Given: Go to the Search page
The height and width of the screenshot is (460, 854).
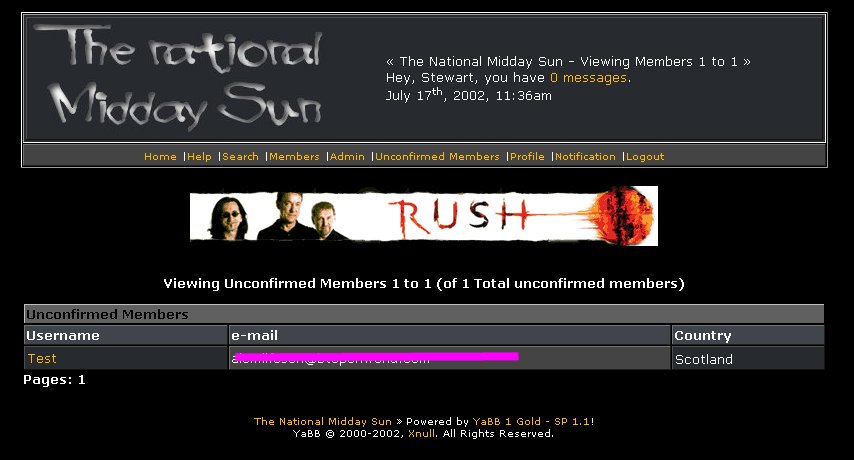Looking at the screenshot, I should [x=240, y=156].
